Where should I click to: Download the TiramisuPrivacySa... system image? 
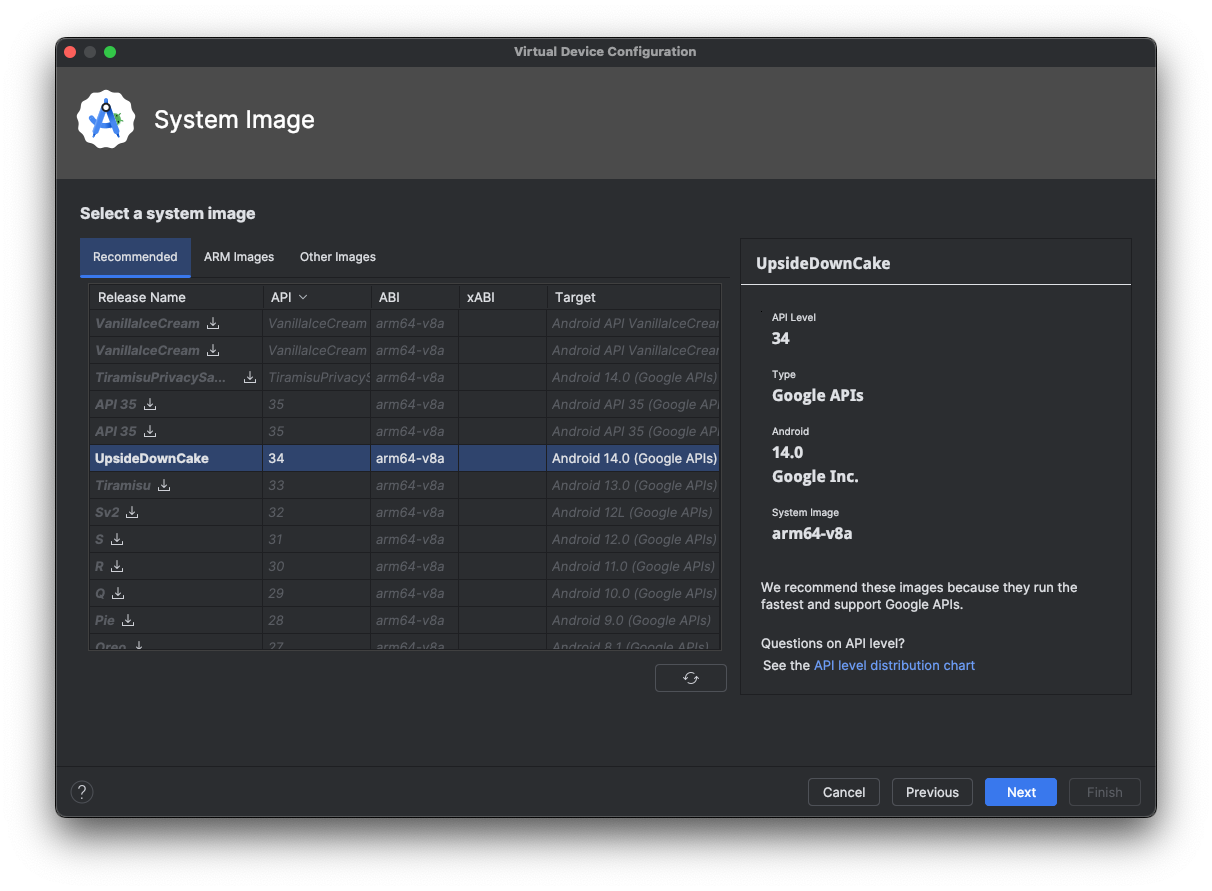point(250,377)
